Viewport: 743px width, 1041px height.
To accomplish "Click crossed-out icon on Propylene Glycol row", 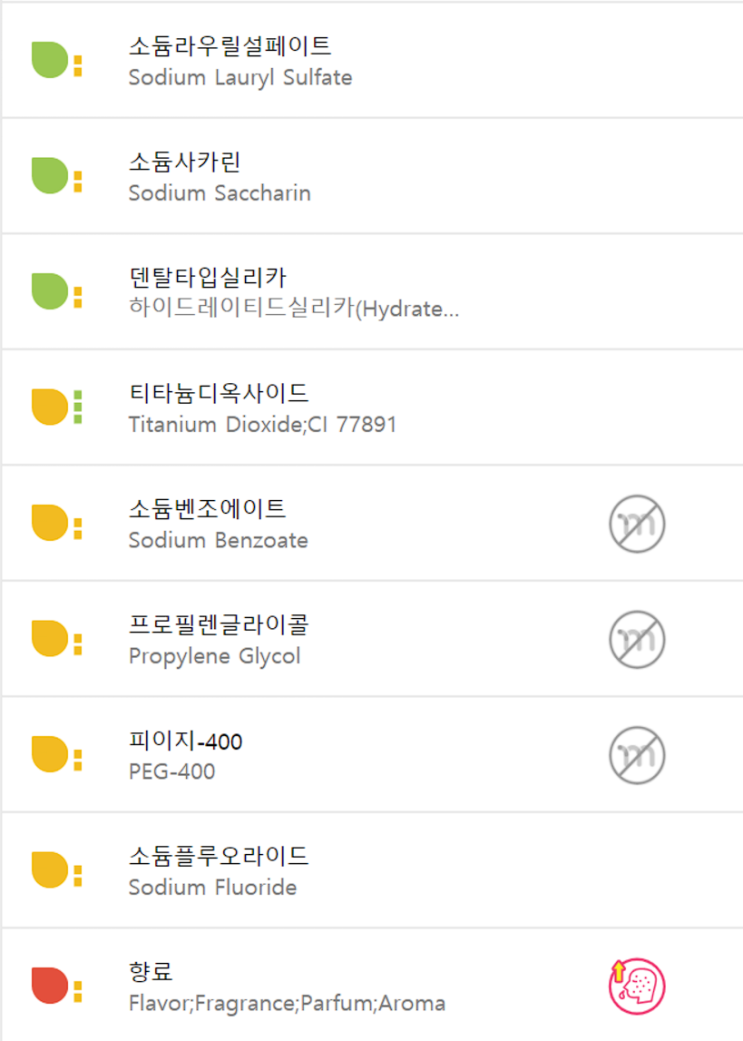I will click(x=637, y=639).
